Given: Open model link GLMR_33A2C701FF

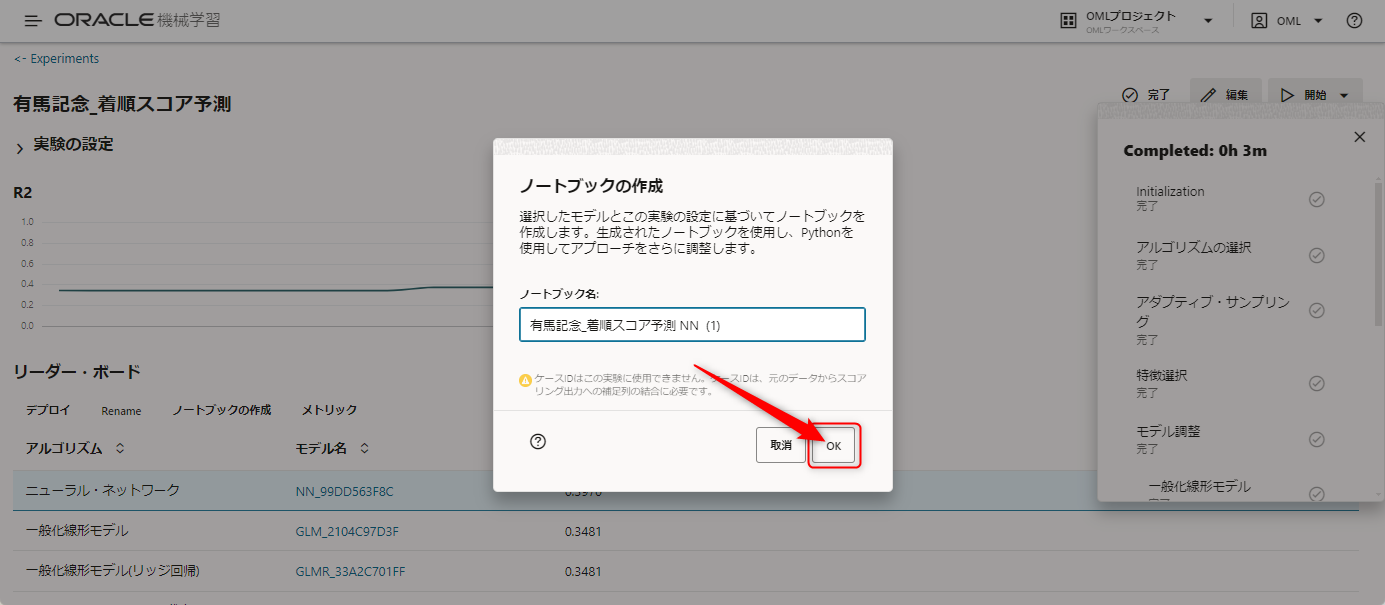Looking at the screenshot, I should point(350,572).
